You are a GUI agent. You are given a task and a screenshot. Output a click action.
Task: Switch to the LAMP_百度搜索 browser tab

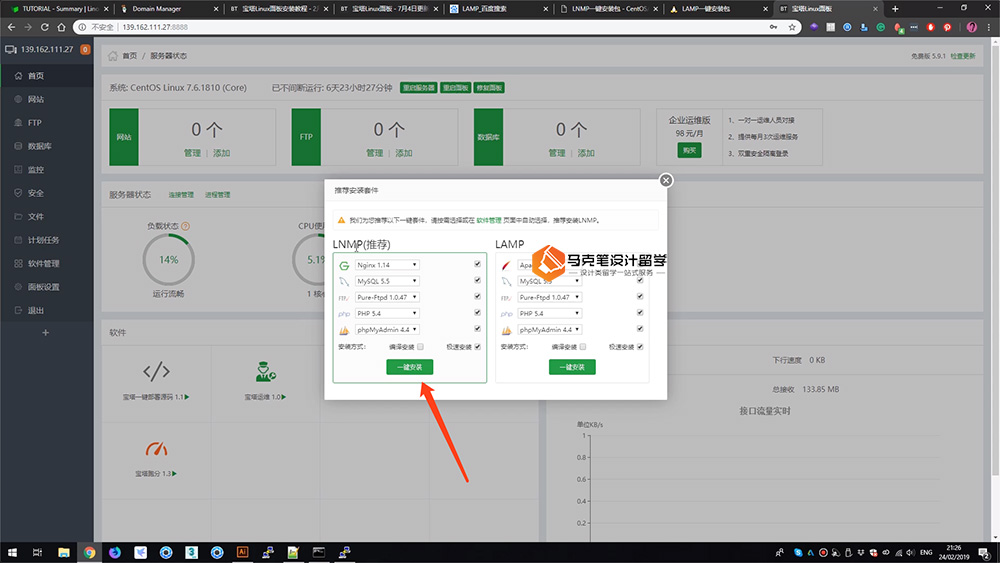point(497,9)
